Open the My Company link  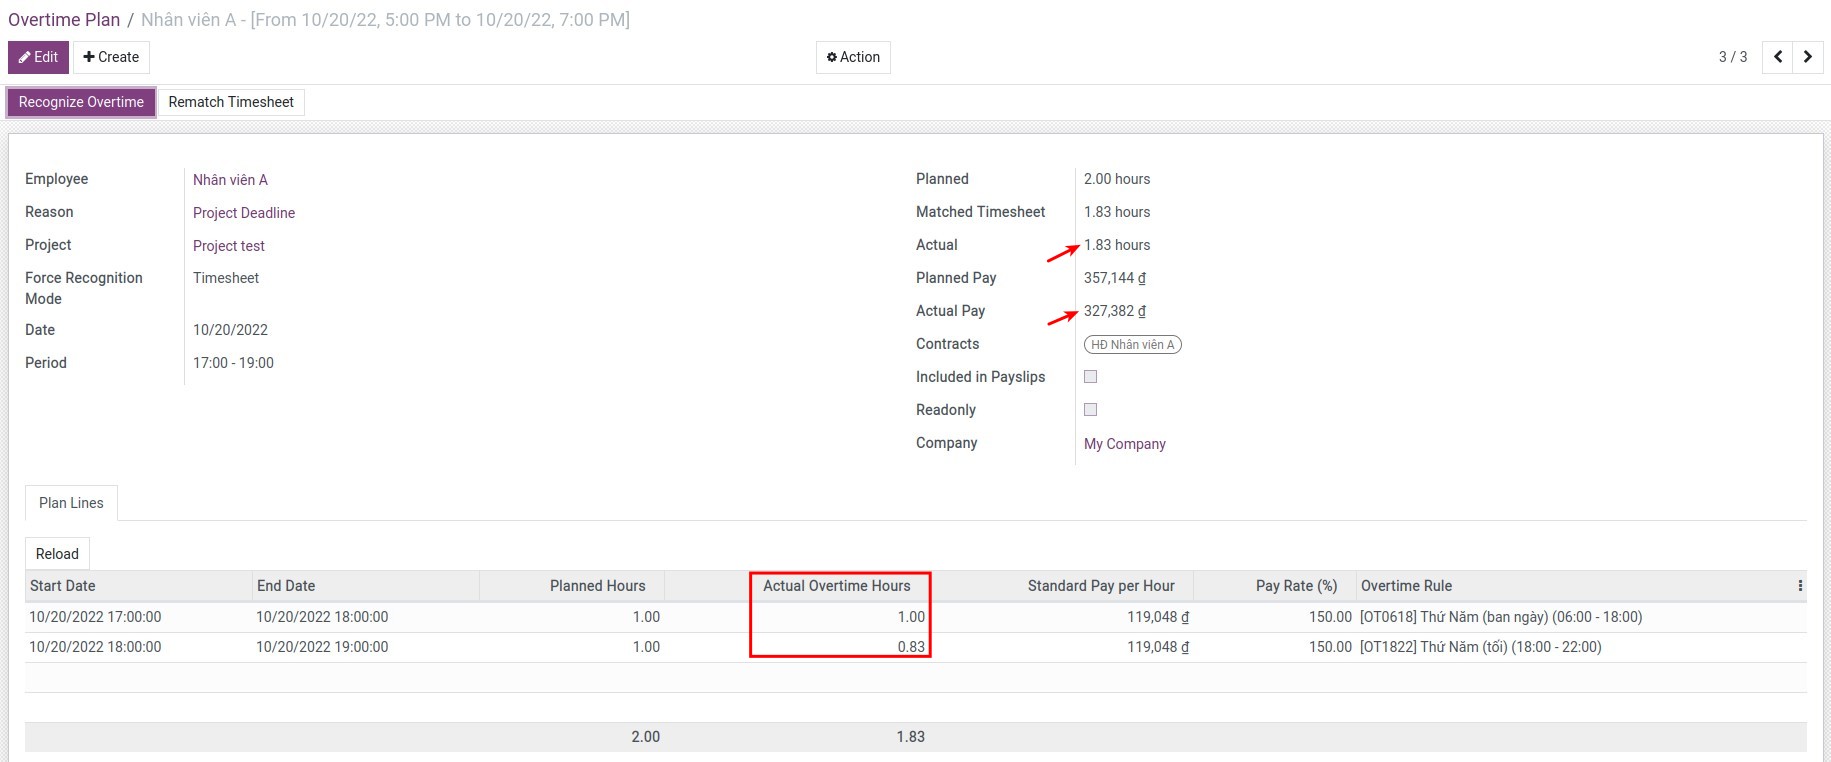pos(1125,444)
